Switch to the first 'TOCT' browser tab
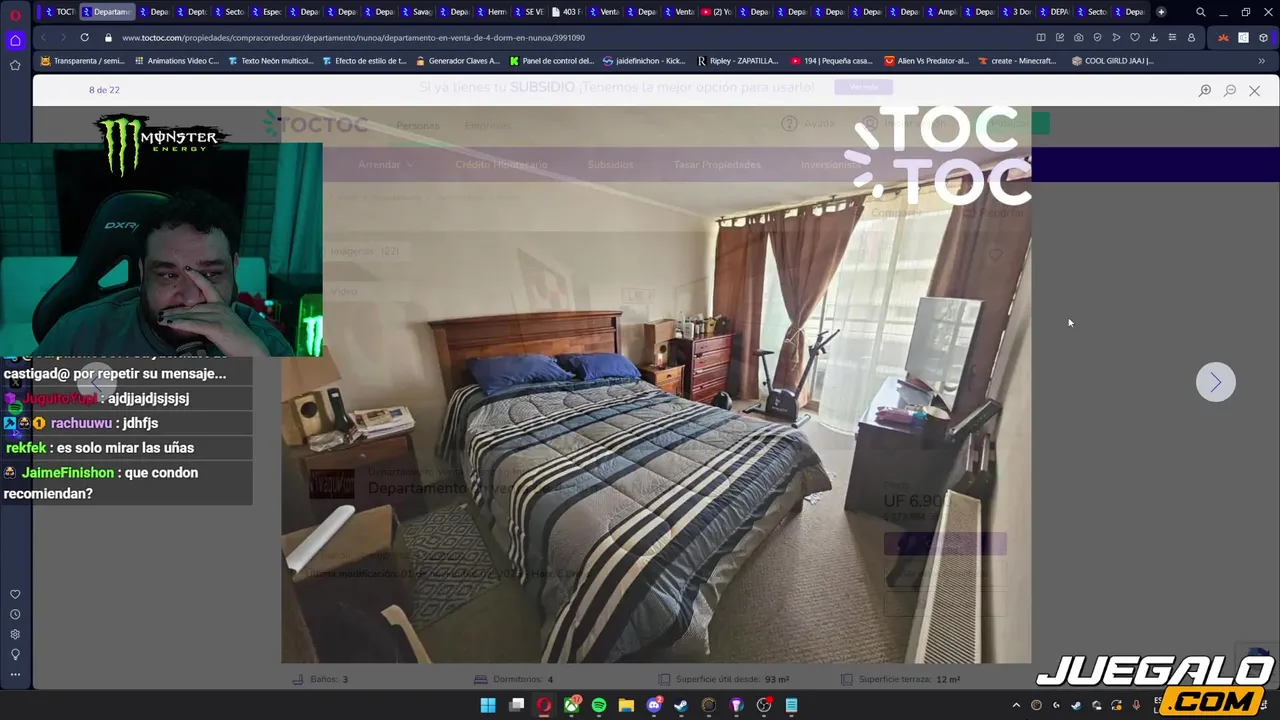Viewport: 1280px width, 720px height. pyautogui.click(x=59, y=12)
